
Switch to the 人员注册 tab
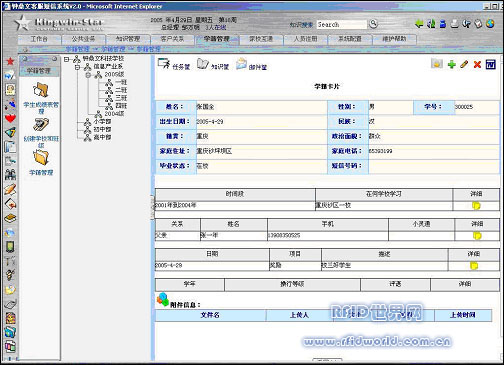point(305,39)
